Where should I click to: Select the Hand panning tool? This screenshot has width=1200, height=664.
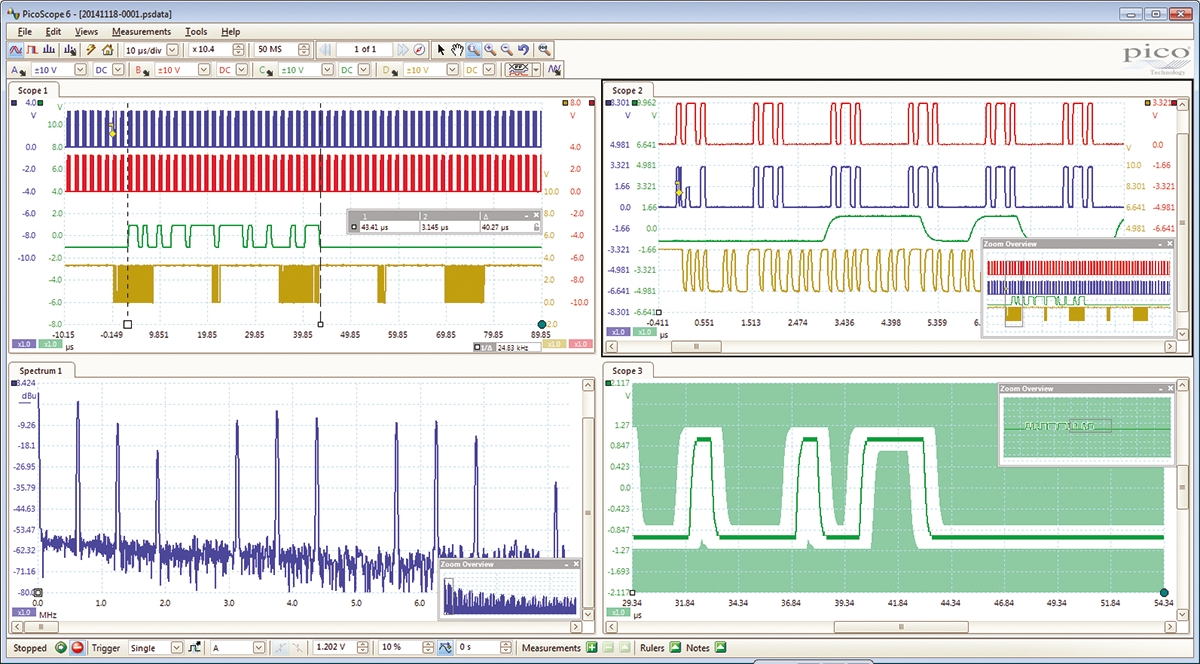[x=457, y=48]
